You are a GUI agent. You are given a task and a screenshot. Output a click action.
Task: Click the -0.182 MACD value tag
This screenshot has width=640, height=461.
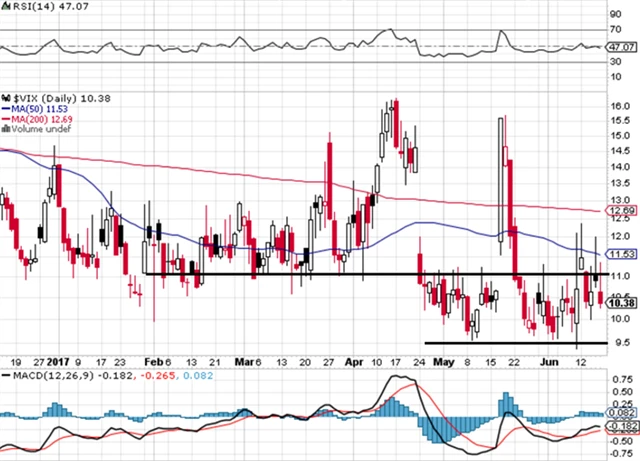point(622,426)
